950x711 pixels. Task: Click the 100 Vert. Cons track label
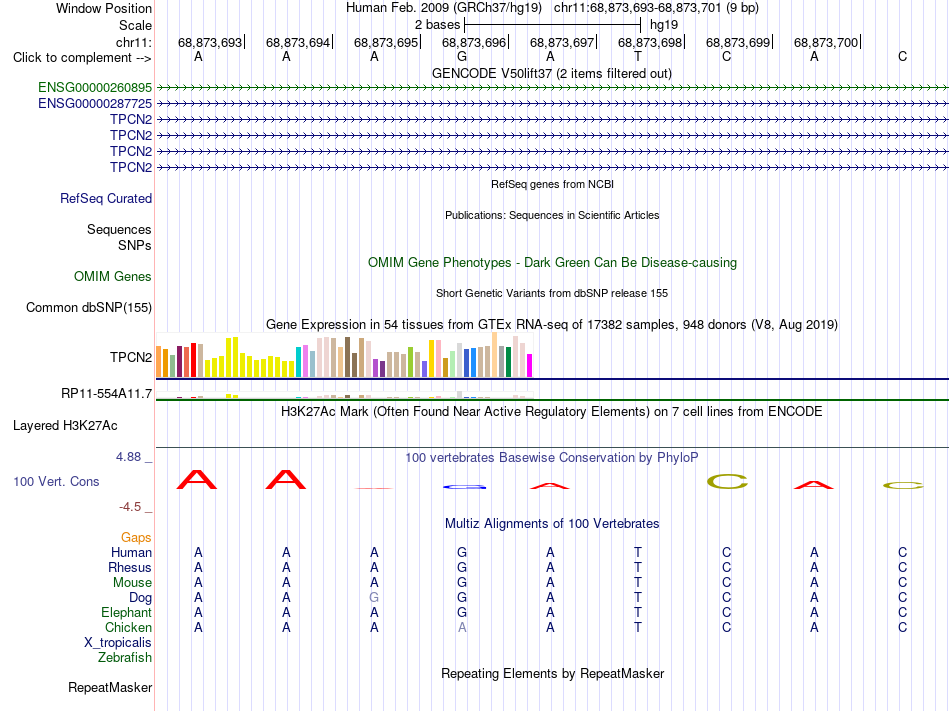(56, 481)
